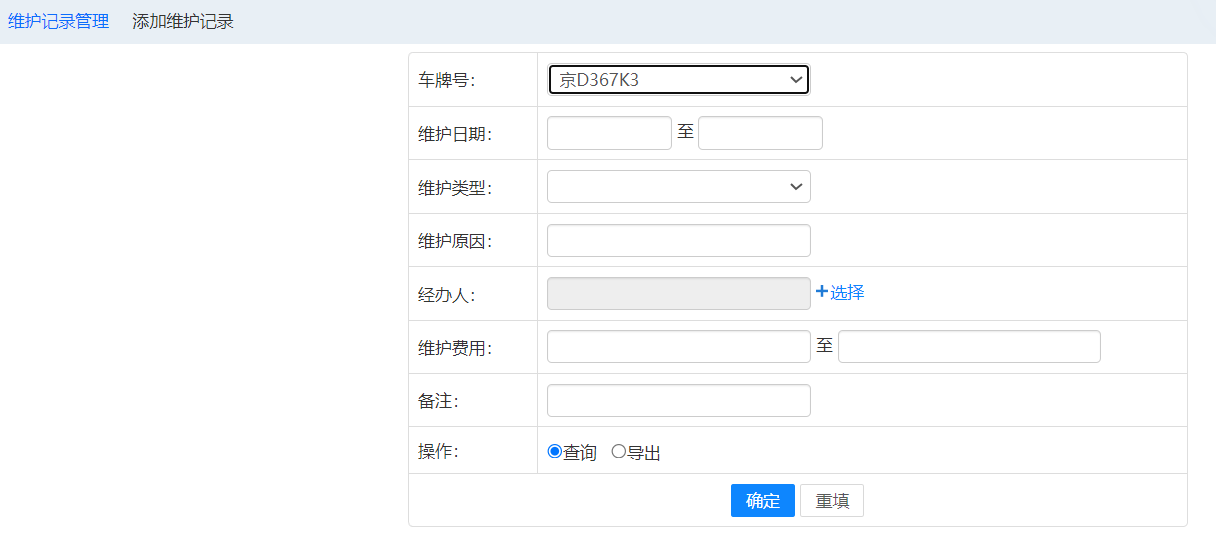Click the greyed-out 经办人 field
The image size is (1216, 558).
(678, 294)
